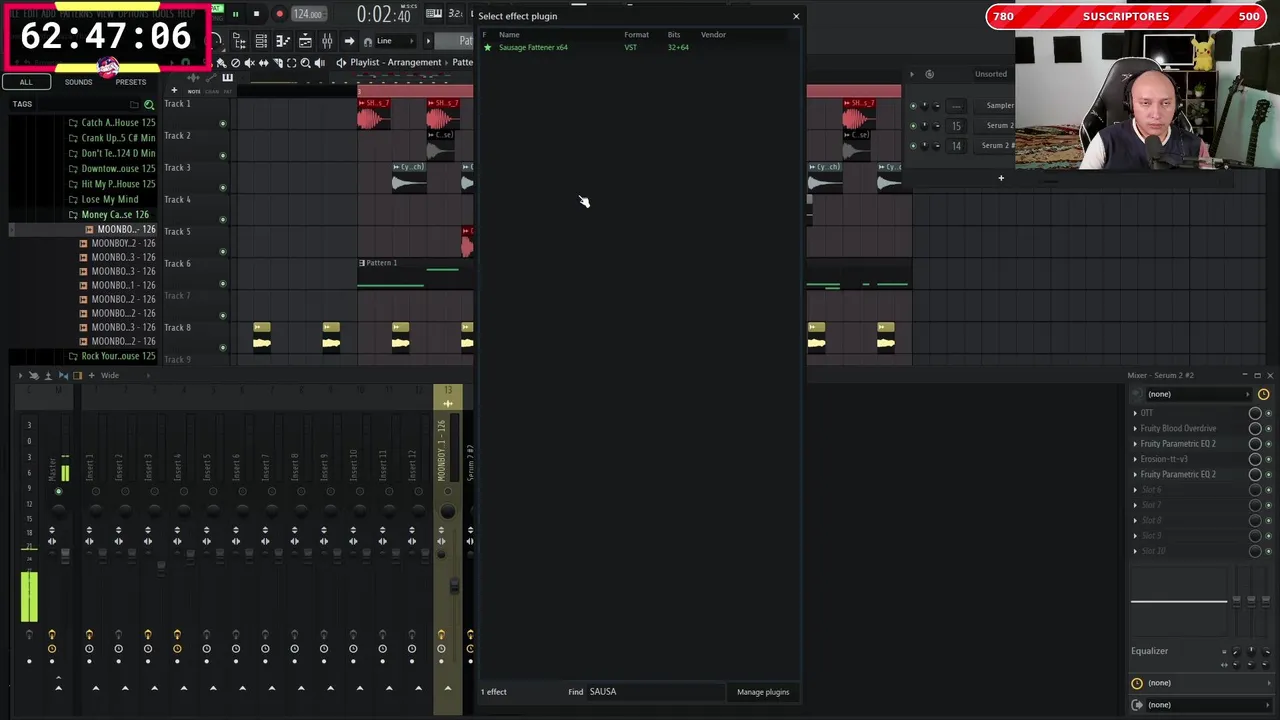Select the Slice tool in playlist toolbar

(278, 62)
